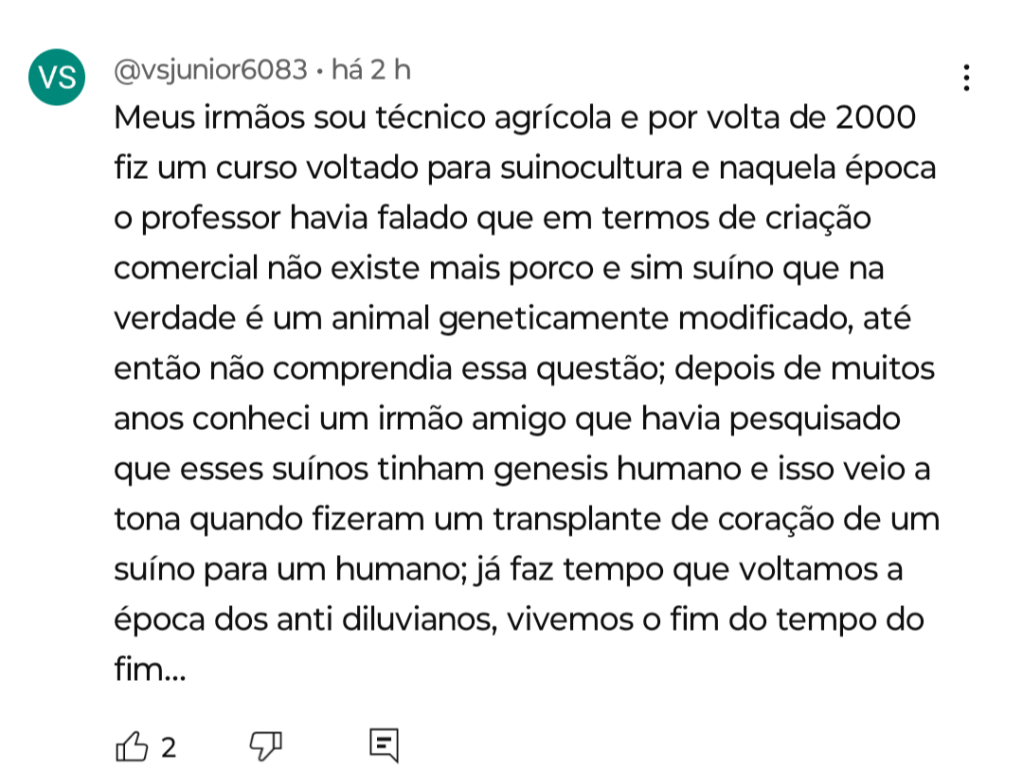Click the word 'comprendia' in the comment
This screenshot has height=768, width=1023.
[359, 369]
